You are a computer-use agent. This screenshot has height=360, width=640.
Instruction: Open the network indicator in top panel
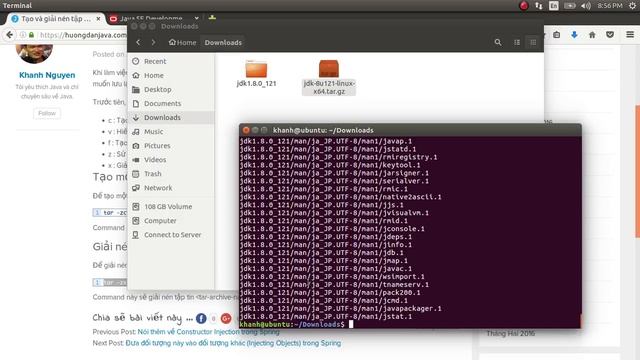point(539,6)
